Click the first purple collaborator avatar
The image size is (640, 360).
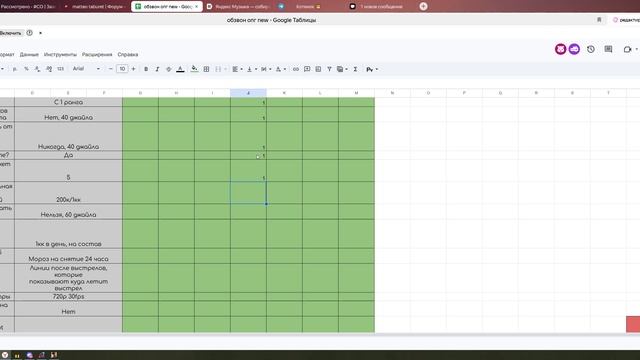click(x=560, y=49)
